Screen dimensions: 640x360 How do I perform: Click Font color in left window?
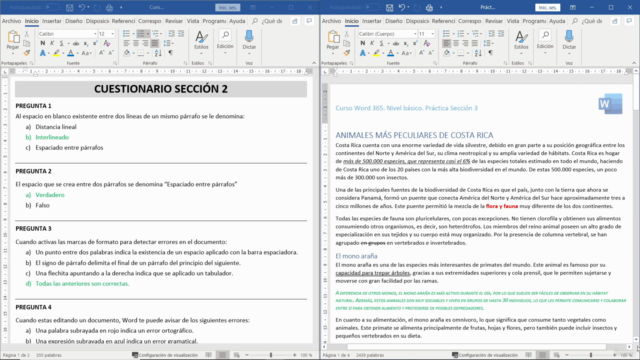pyautogui.click(x=71, y=53)
